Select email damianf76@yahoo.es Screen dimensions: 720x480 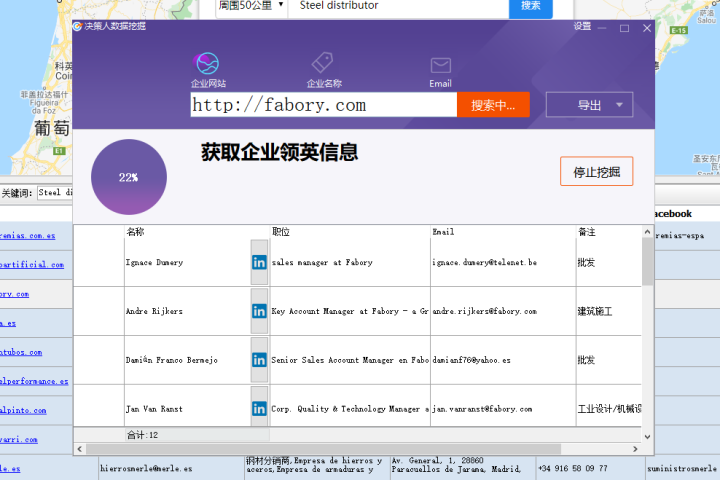pos(471,360)
